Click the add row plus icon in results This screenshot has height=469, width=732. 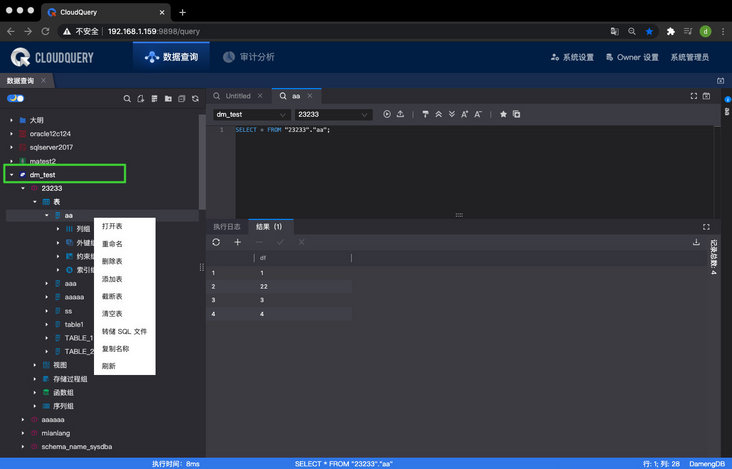click(237, 242)
